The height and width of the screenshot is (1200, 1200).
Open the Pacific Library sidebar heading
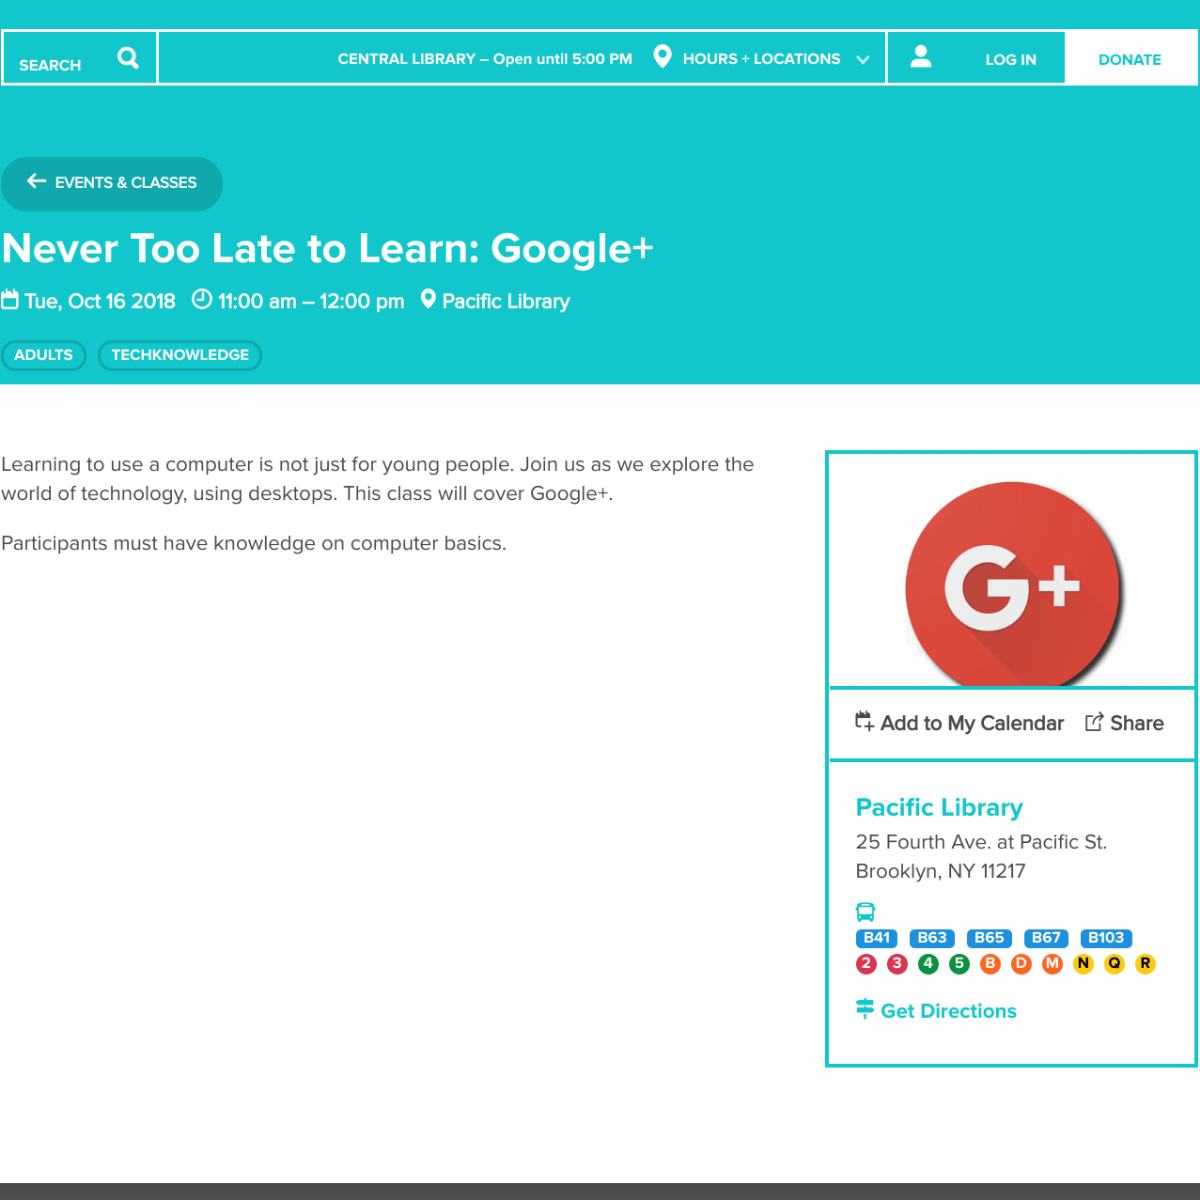pos(939,808)
